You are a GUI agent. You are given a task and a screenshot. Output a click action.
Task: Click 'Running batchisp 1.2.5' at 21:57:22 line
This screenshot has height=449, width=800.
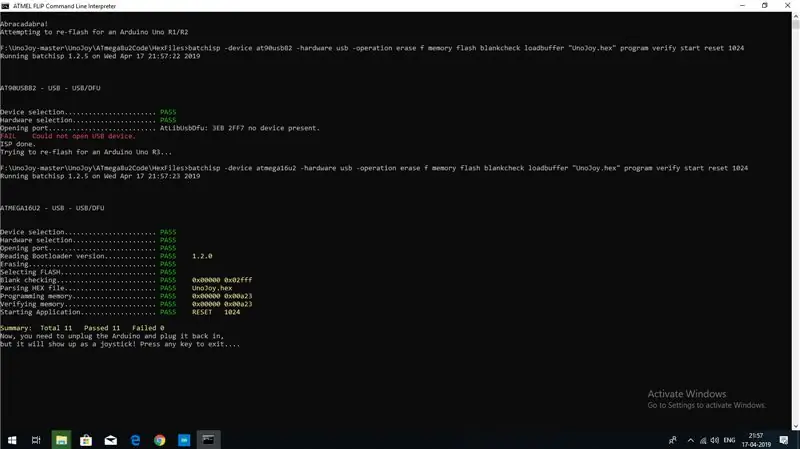point(100,56)
